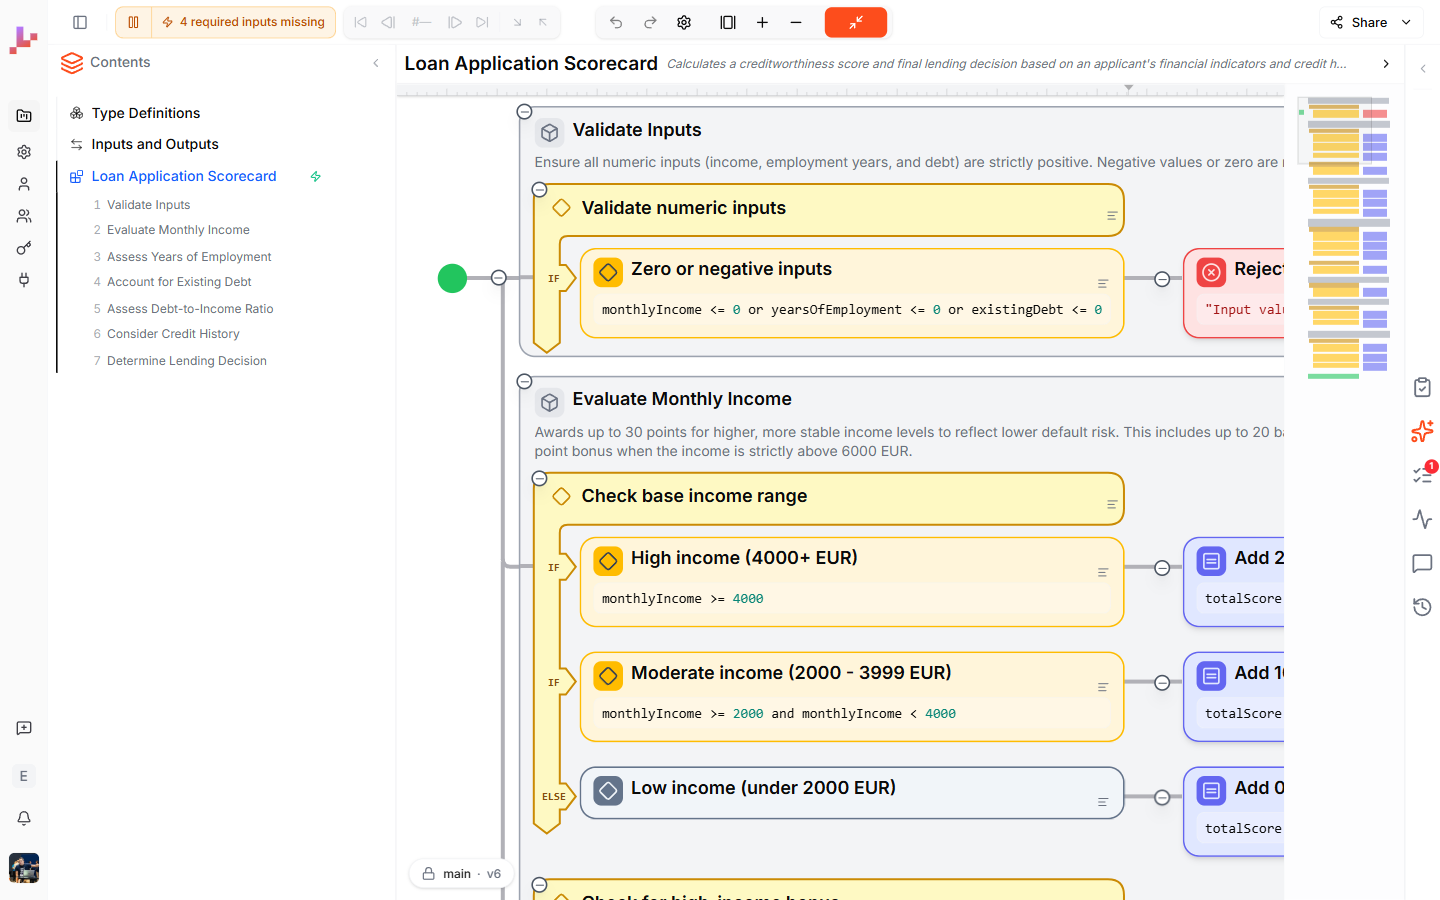The width and height of the screenshot is (1440, 900).
Task: Open the '4 required inputs missing' warning
Action: click(x=243, y=22)
